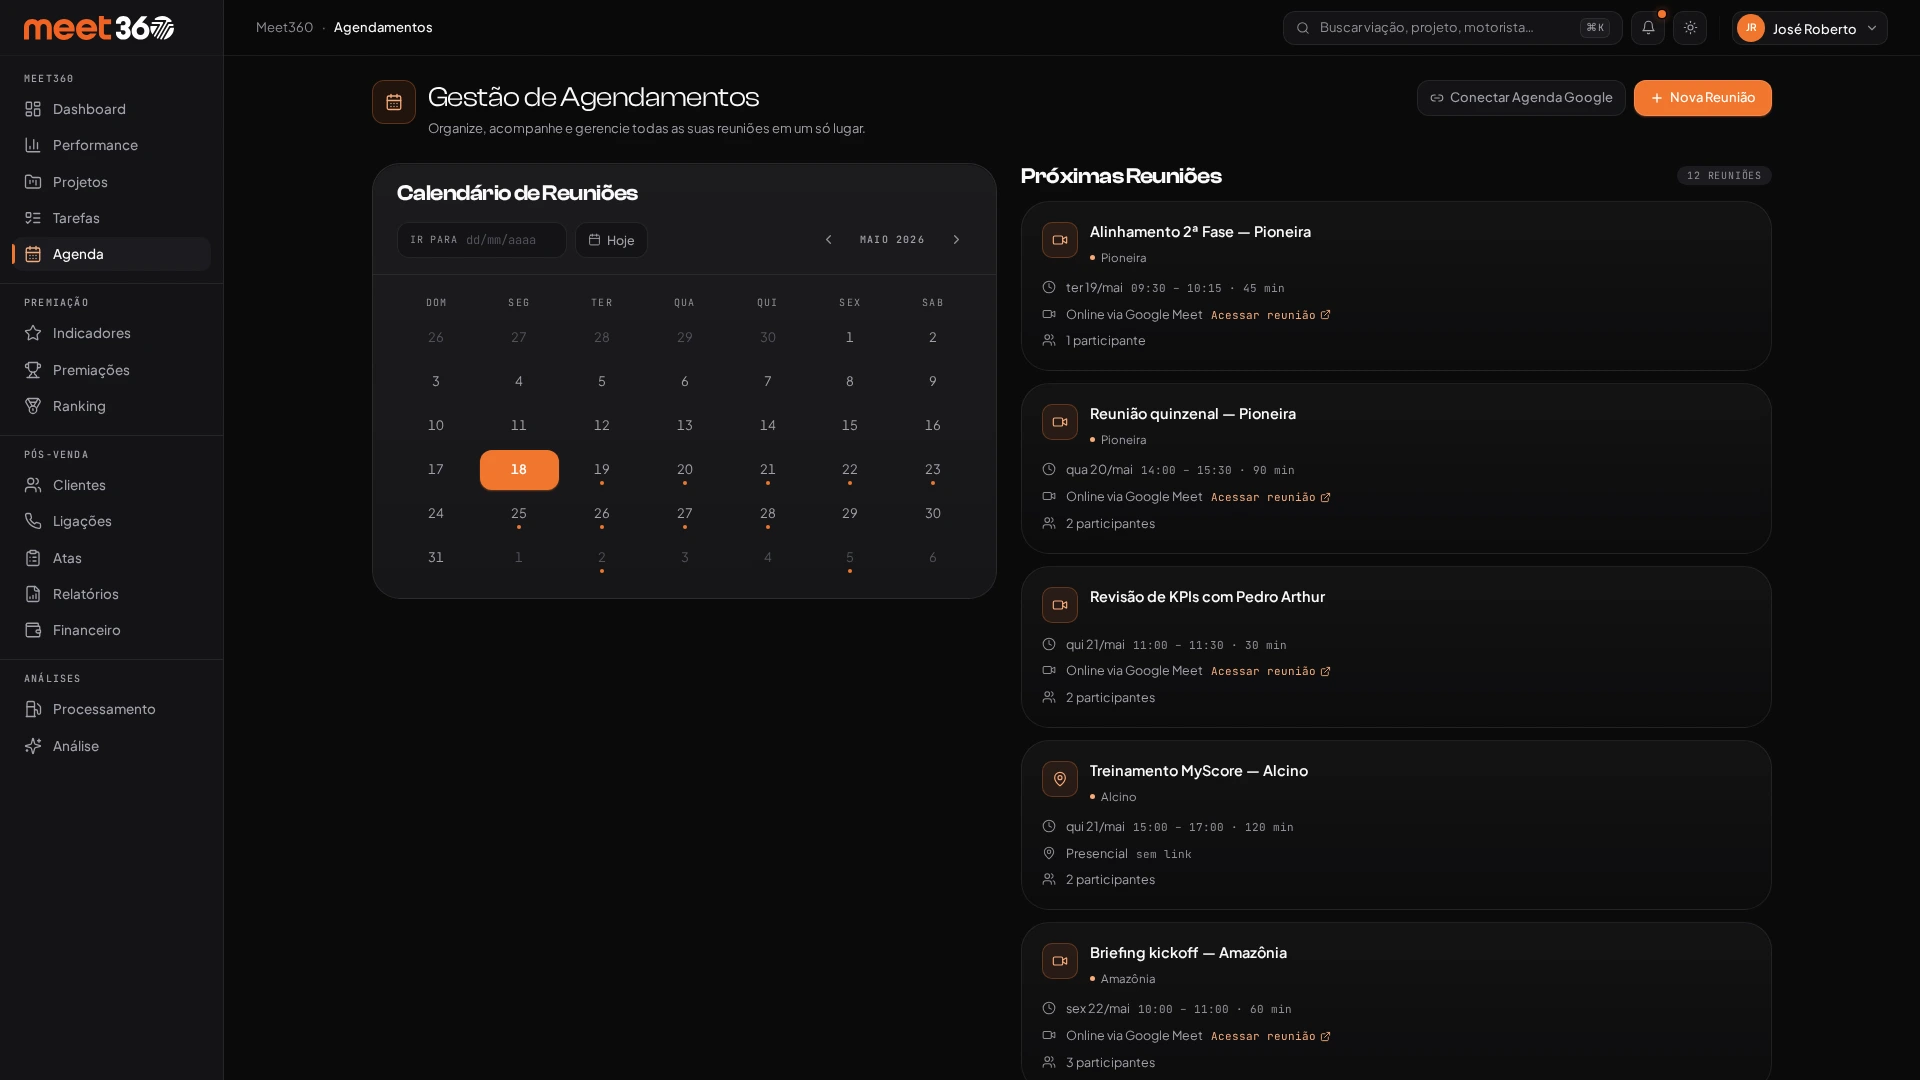Click the Performance chart icon
Image resolution: width=1920 pixels, height=1080 pixels.
33,145
